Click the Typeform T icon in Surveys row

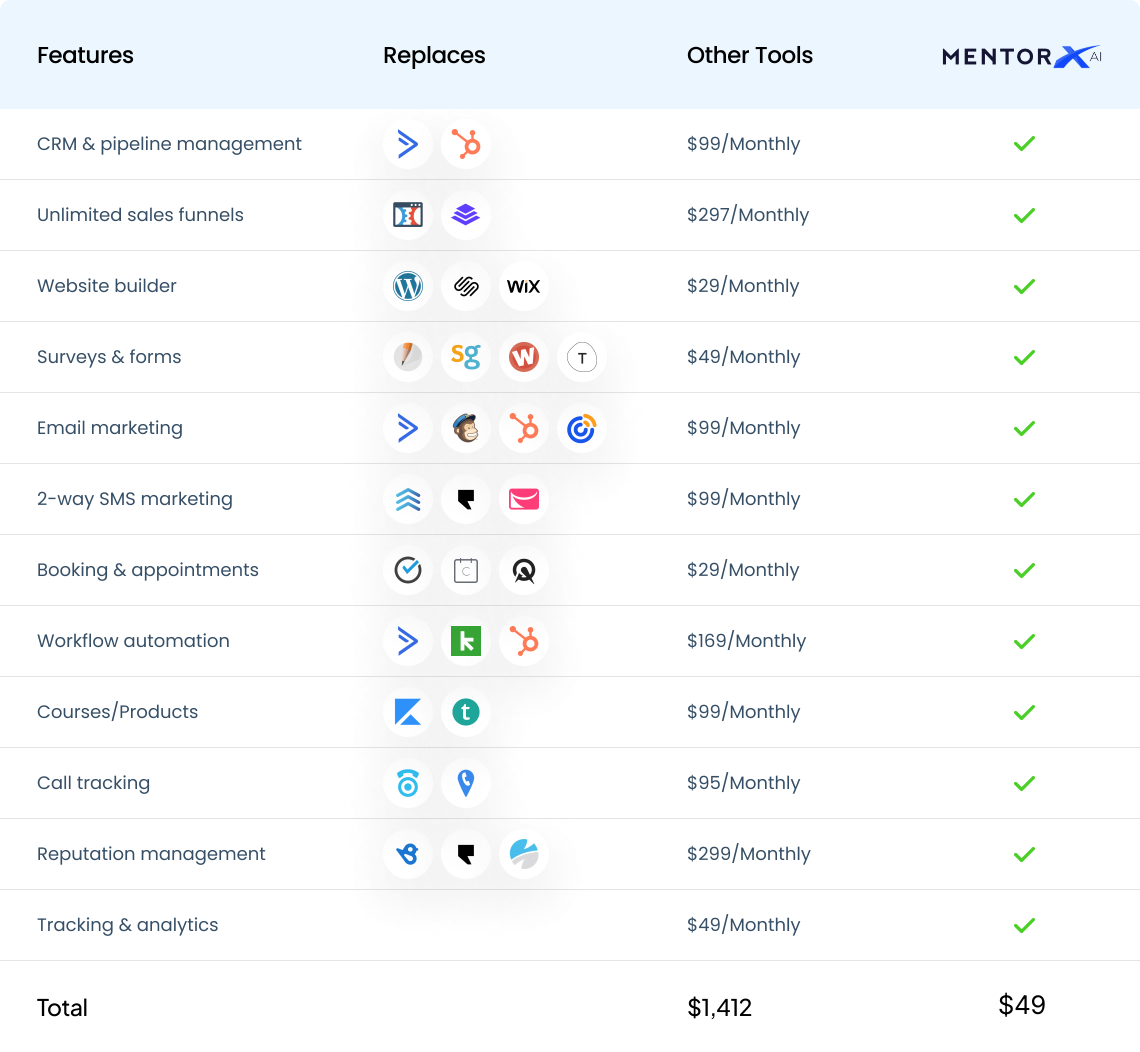point(581,357)
